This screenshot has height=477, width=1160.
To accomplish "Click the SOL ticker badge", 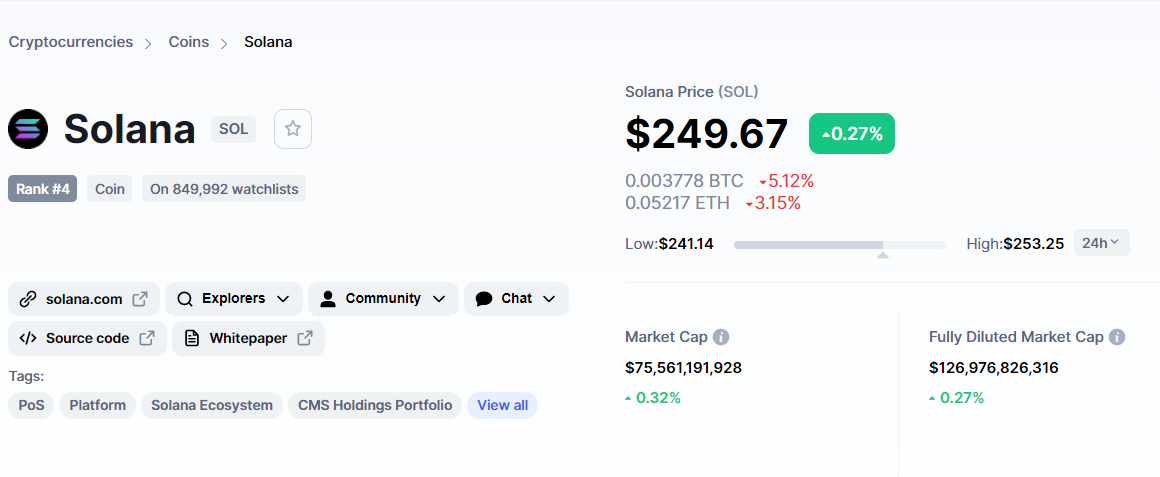I will (x=234, y=129).
